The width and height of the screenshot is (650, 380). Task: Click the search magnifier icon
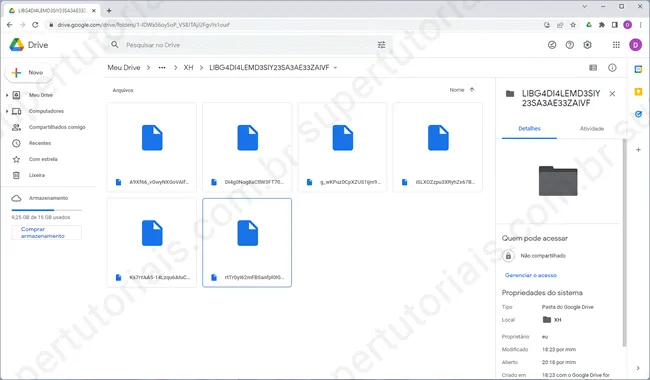click(115, 45)
